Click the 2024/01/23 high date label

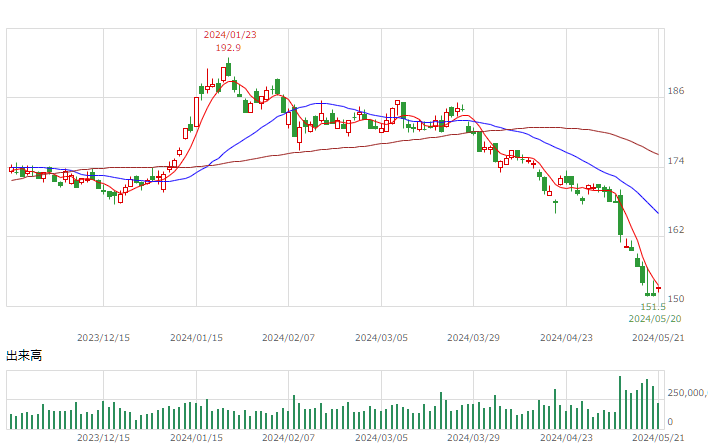[x=230, y=35]
